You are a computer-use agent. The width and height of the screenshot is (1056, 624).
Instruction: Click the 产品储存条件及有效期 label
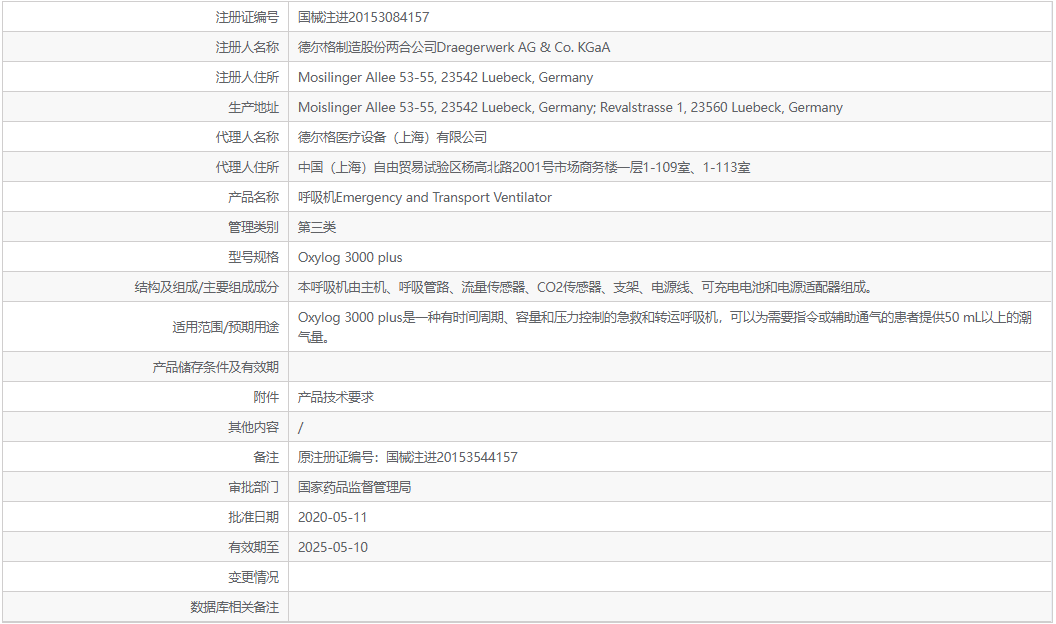(x=216, y=367)
